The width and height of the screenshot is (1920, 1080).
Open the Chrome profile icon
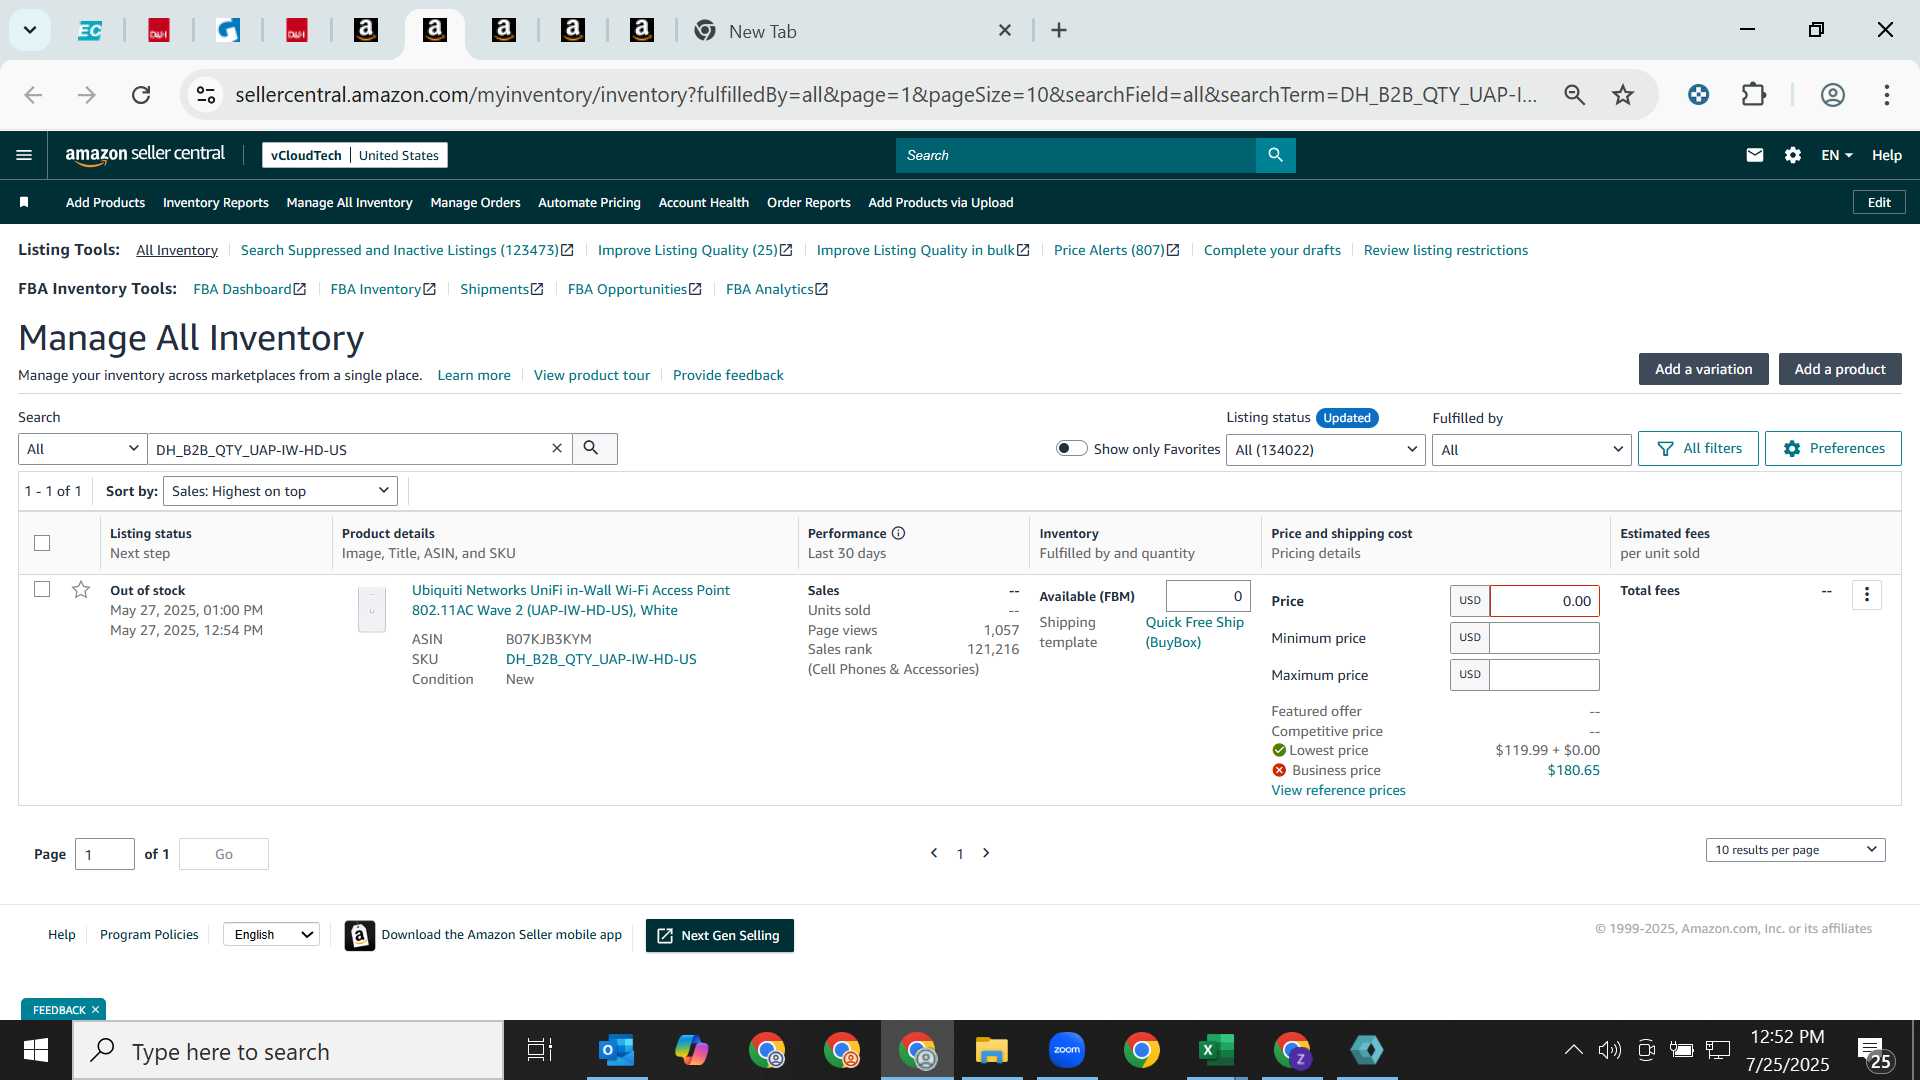click(1832, 95)
